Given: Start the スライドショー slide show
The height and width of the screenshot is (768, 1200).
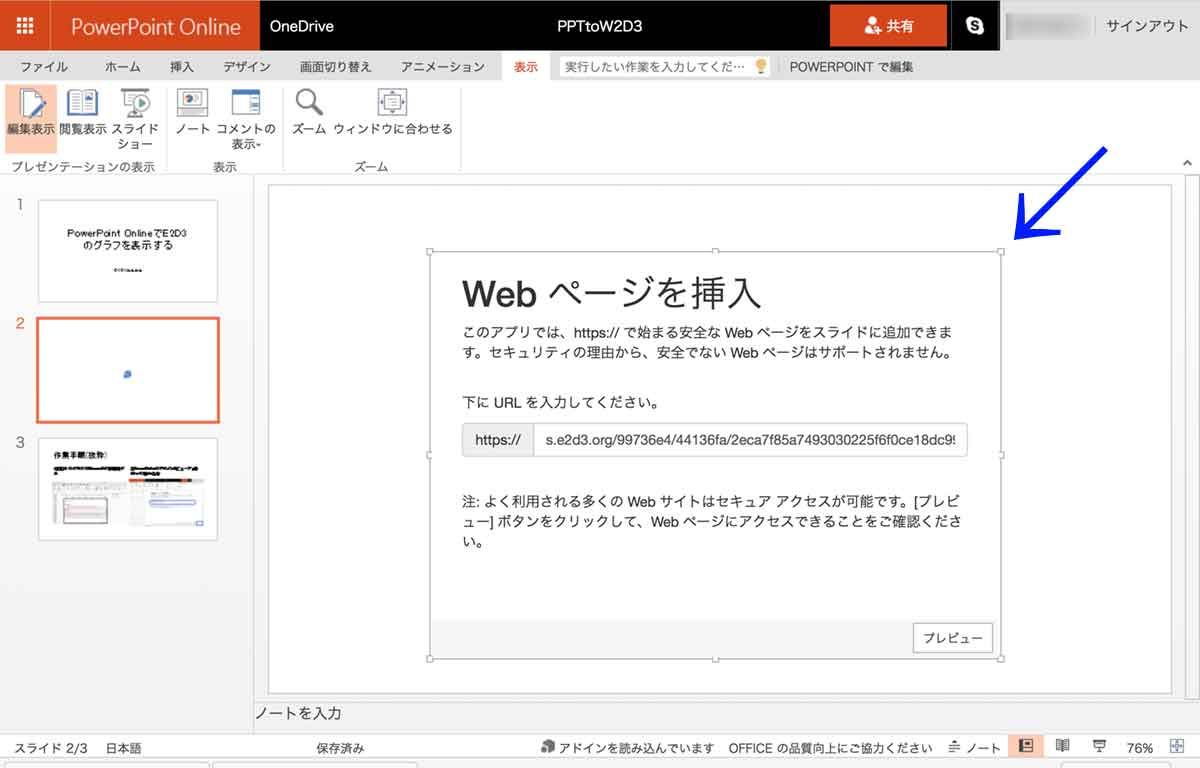Looking at the screenshot, I should click(135, 119).
